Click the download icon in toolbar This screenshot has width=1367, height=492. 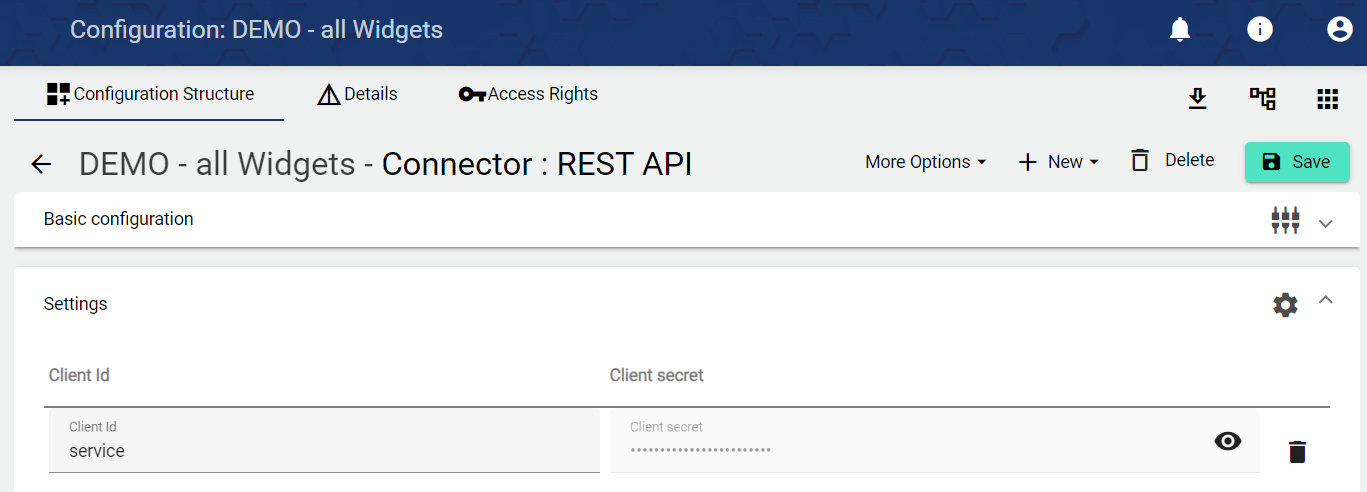pos(1197,98)
